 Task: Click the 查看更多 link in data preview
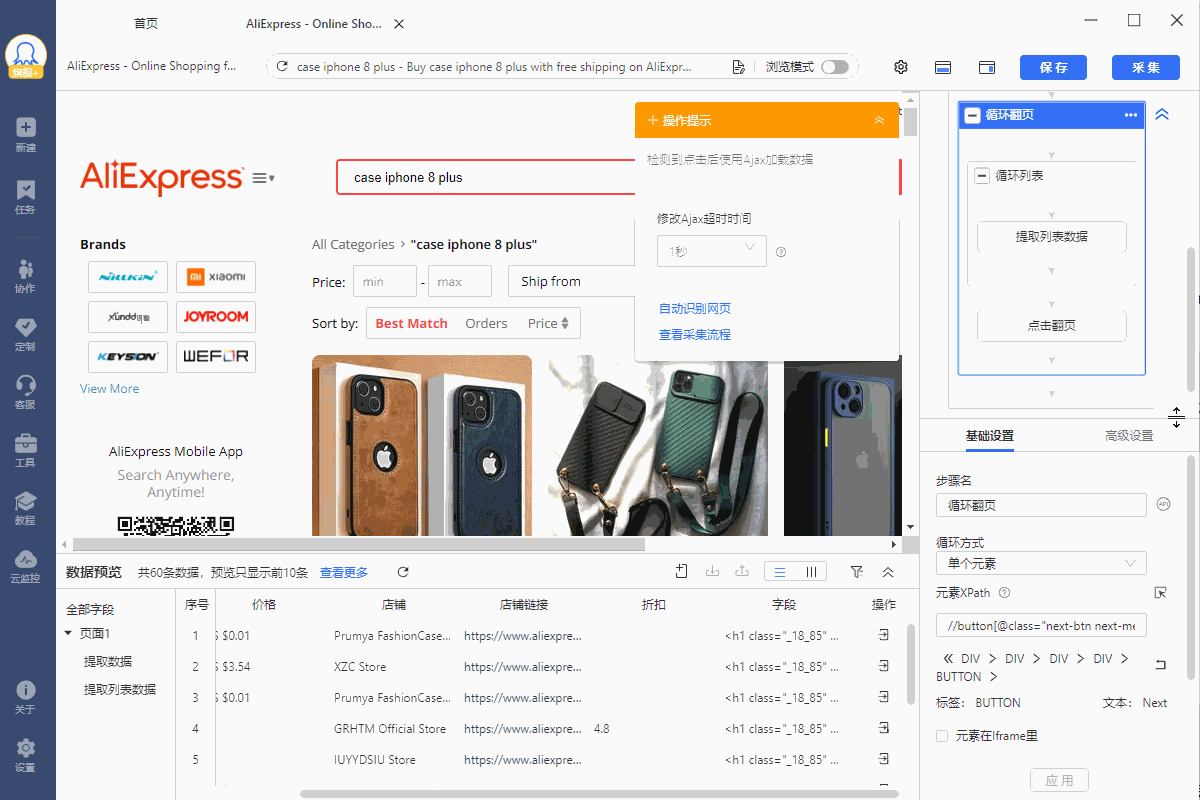(x=344, y=572)
